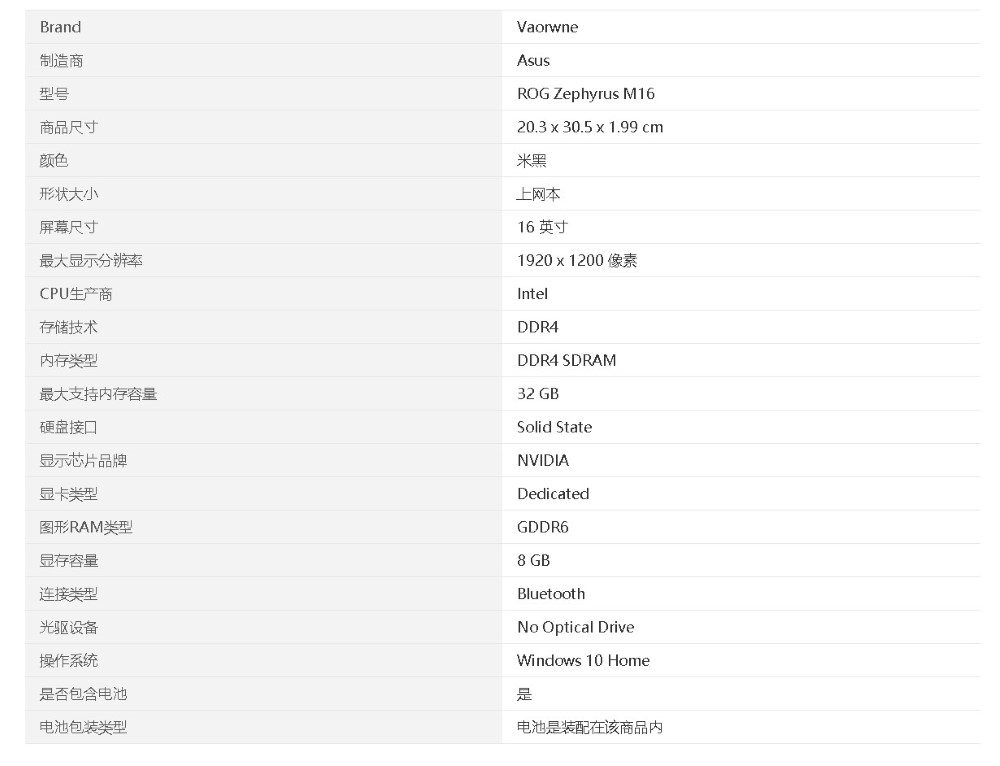The height and width of the screenshot is (766, 1000).
Task: Click the NVIDIA graphics chip brand value
Action: (x=542, y=461)
